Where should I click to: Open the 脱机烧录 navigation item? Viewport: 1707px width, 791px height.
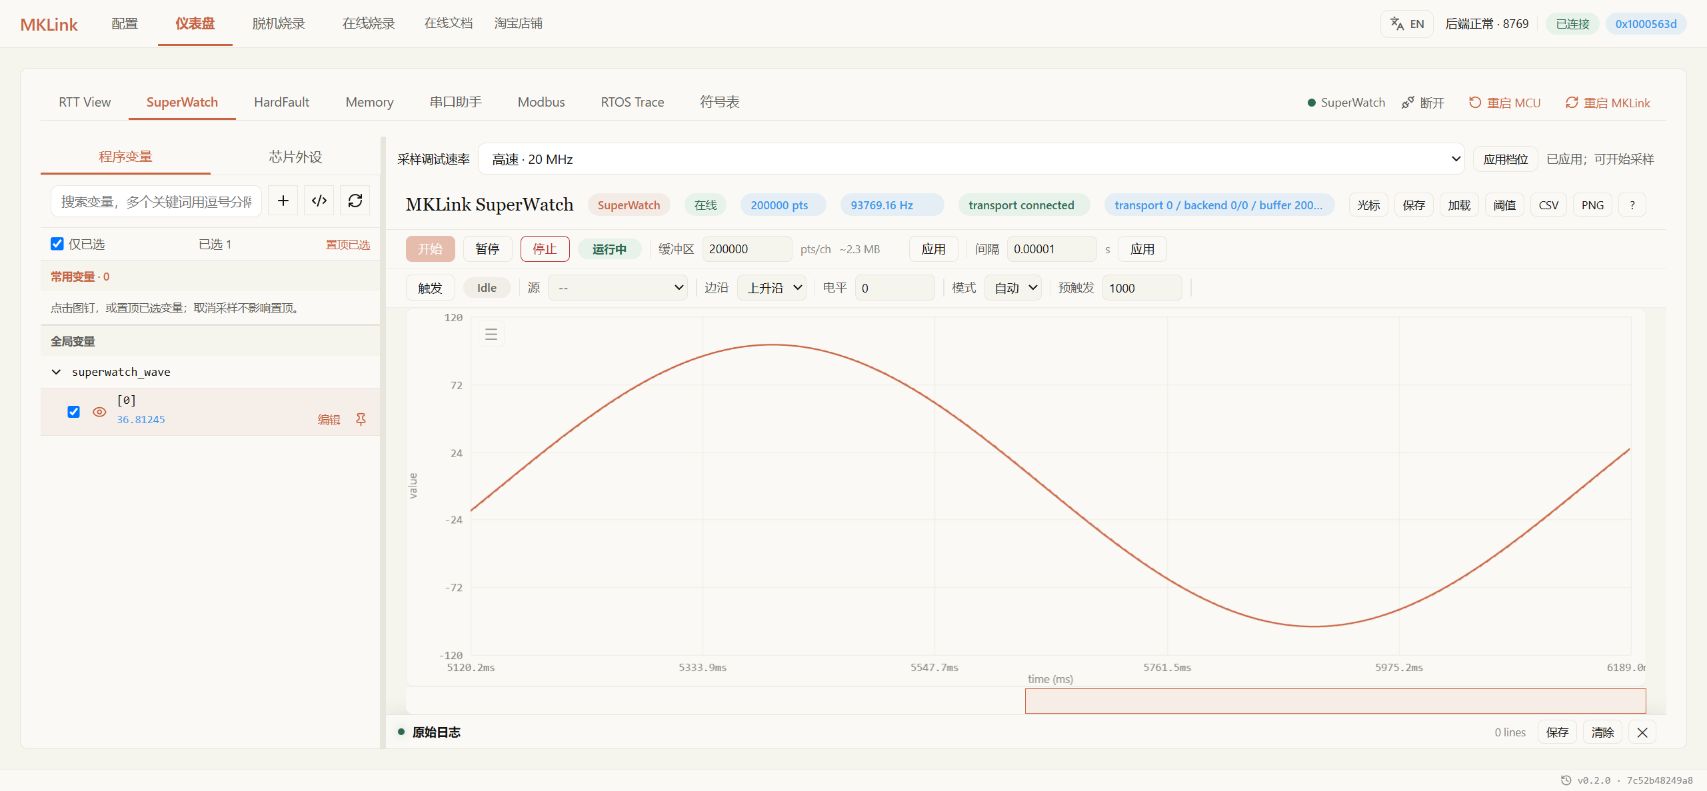[278, 24]
